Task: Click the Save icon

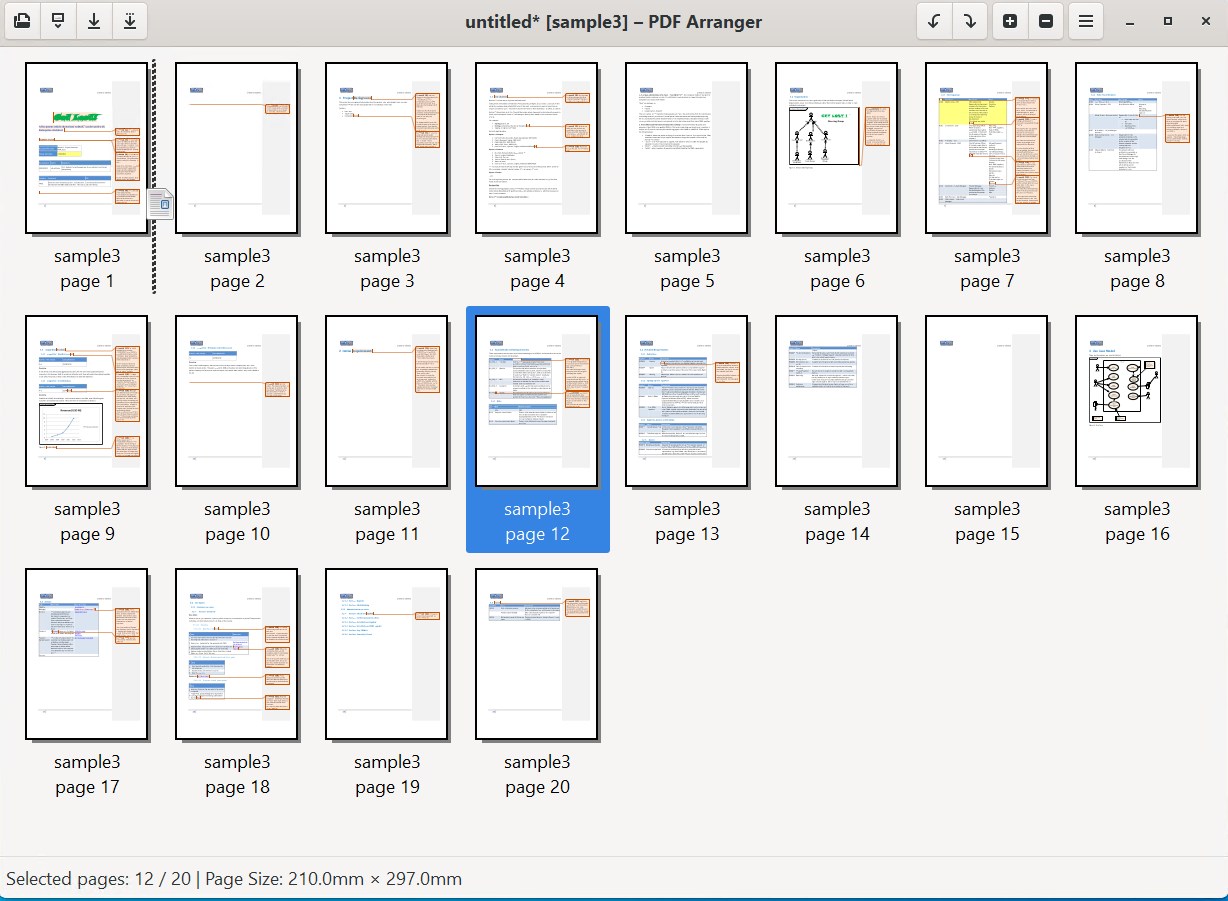Action: point(94,21)
